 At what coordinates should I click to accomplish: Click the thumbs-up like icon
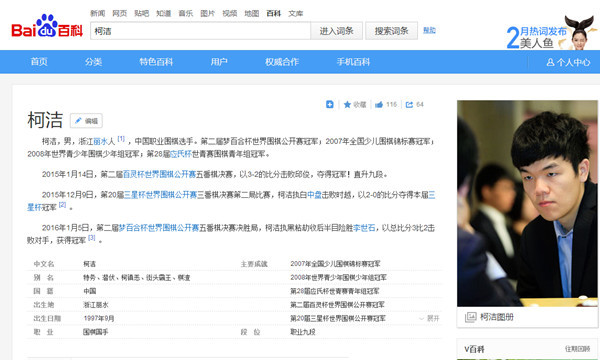pos(379,104)
